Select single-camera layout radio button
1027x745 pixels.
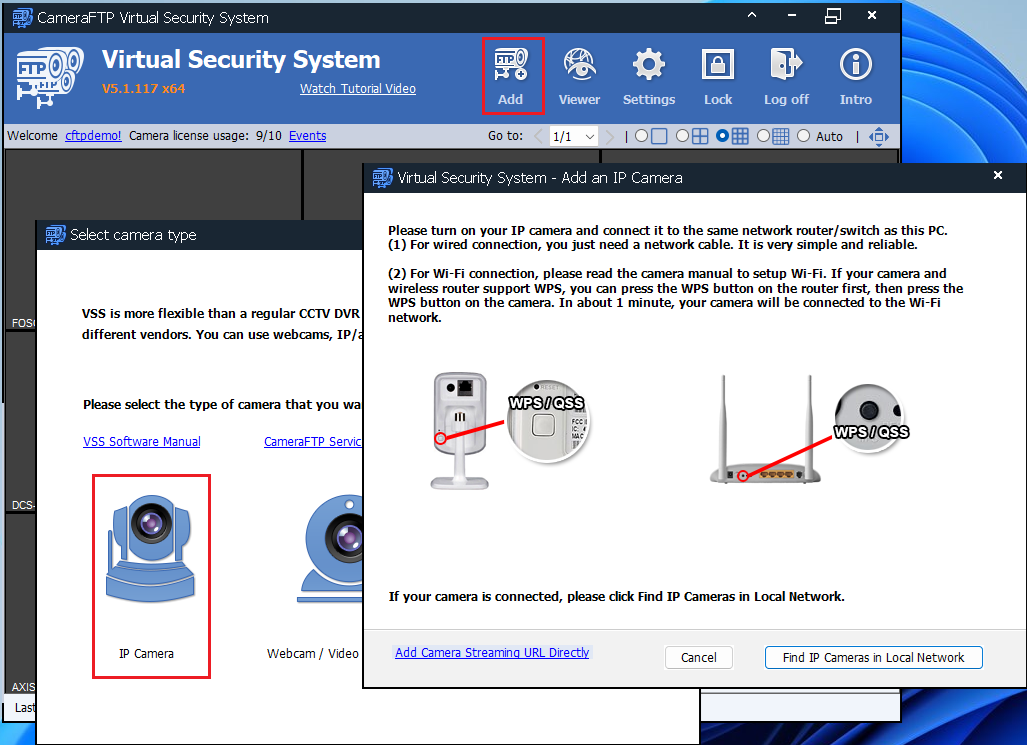tap(641, 136)
